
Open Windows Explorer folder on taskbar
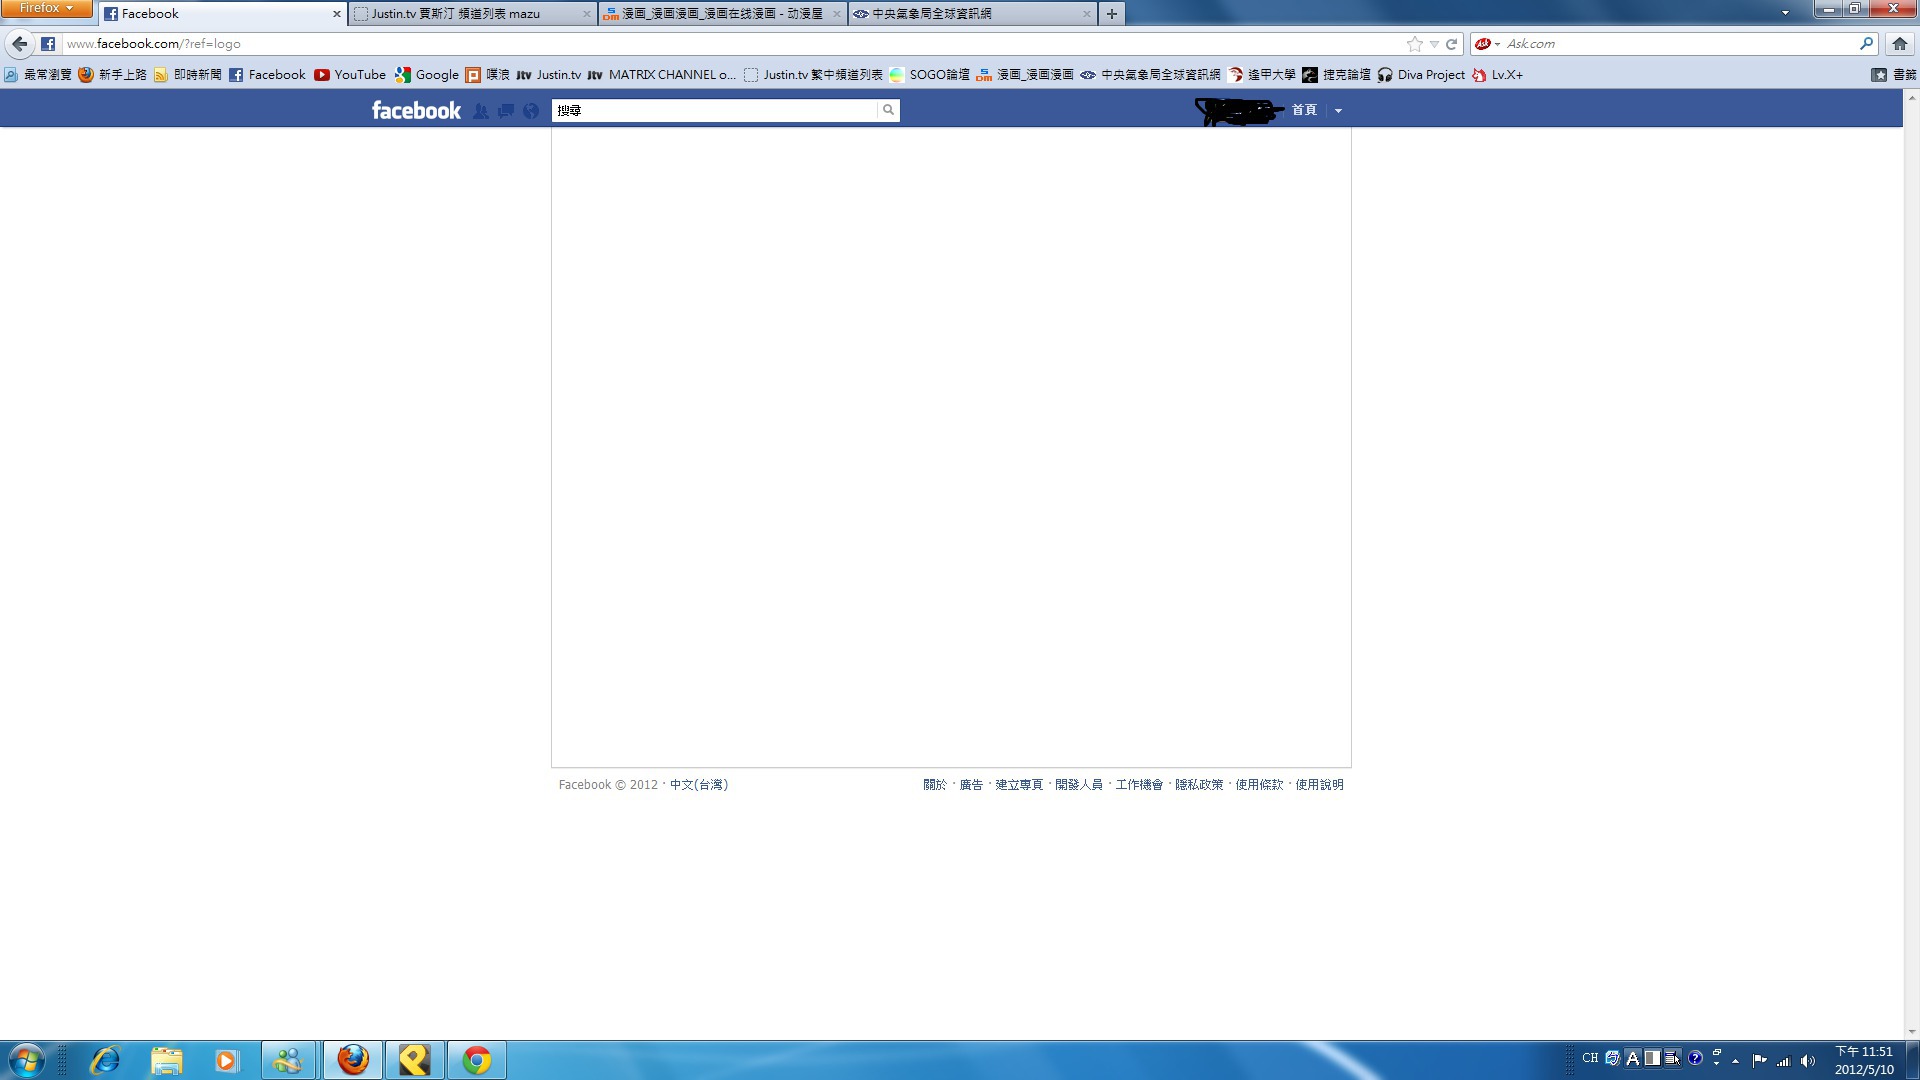[167, 1060]
